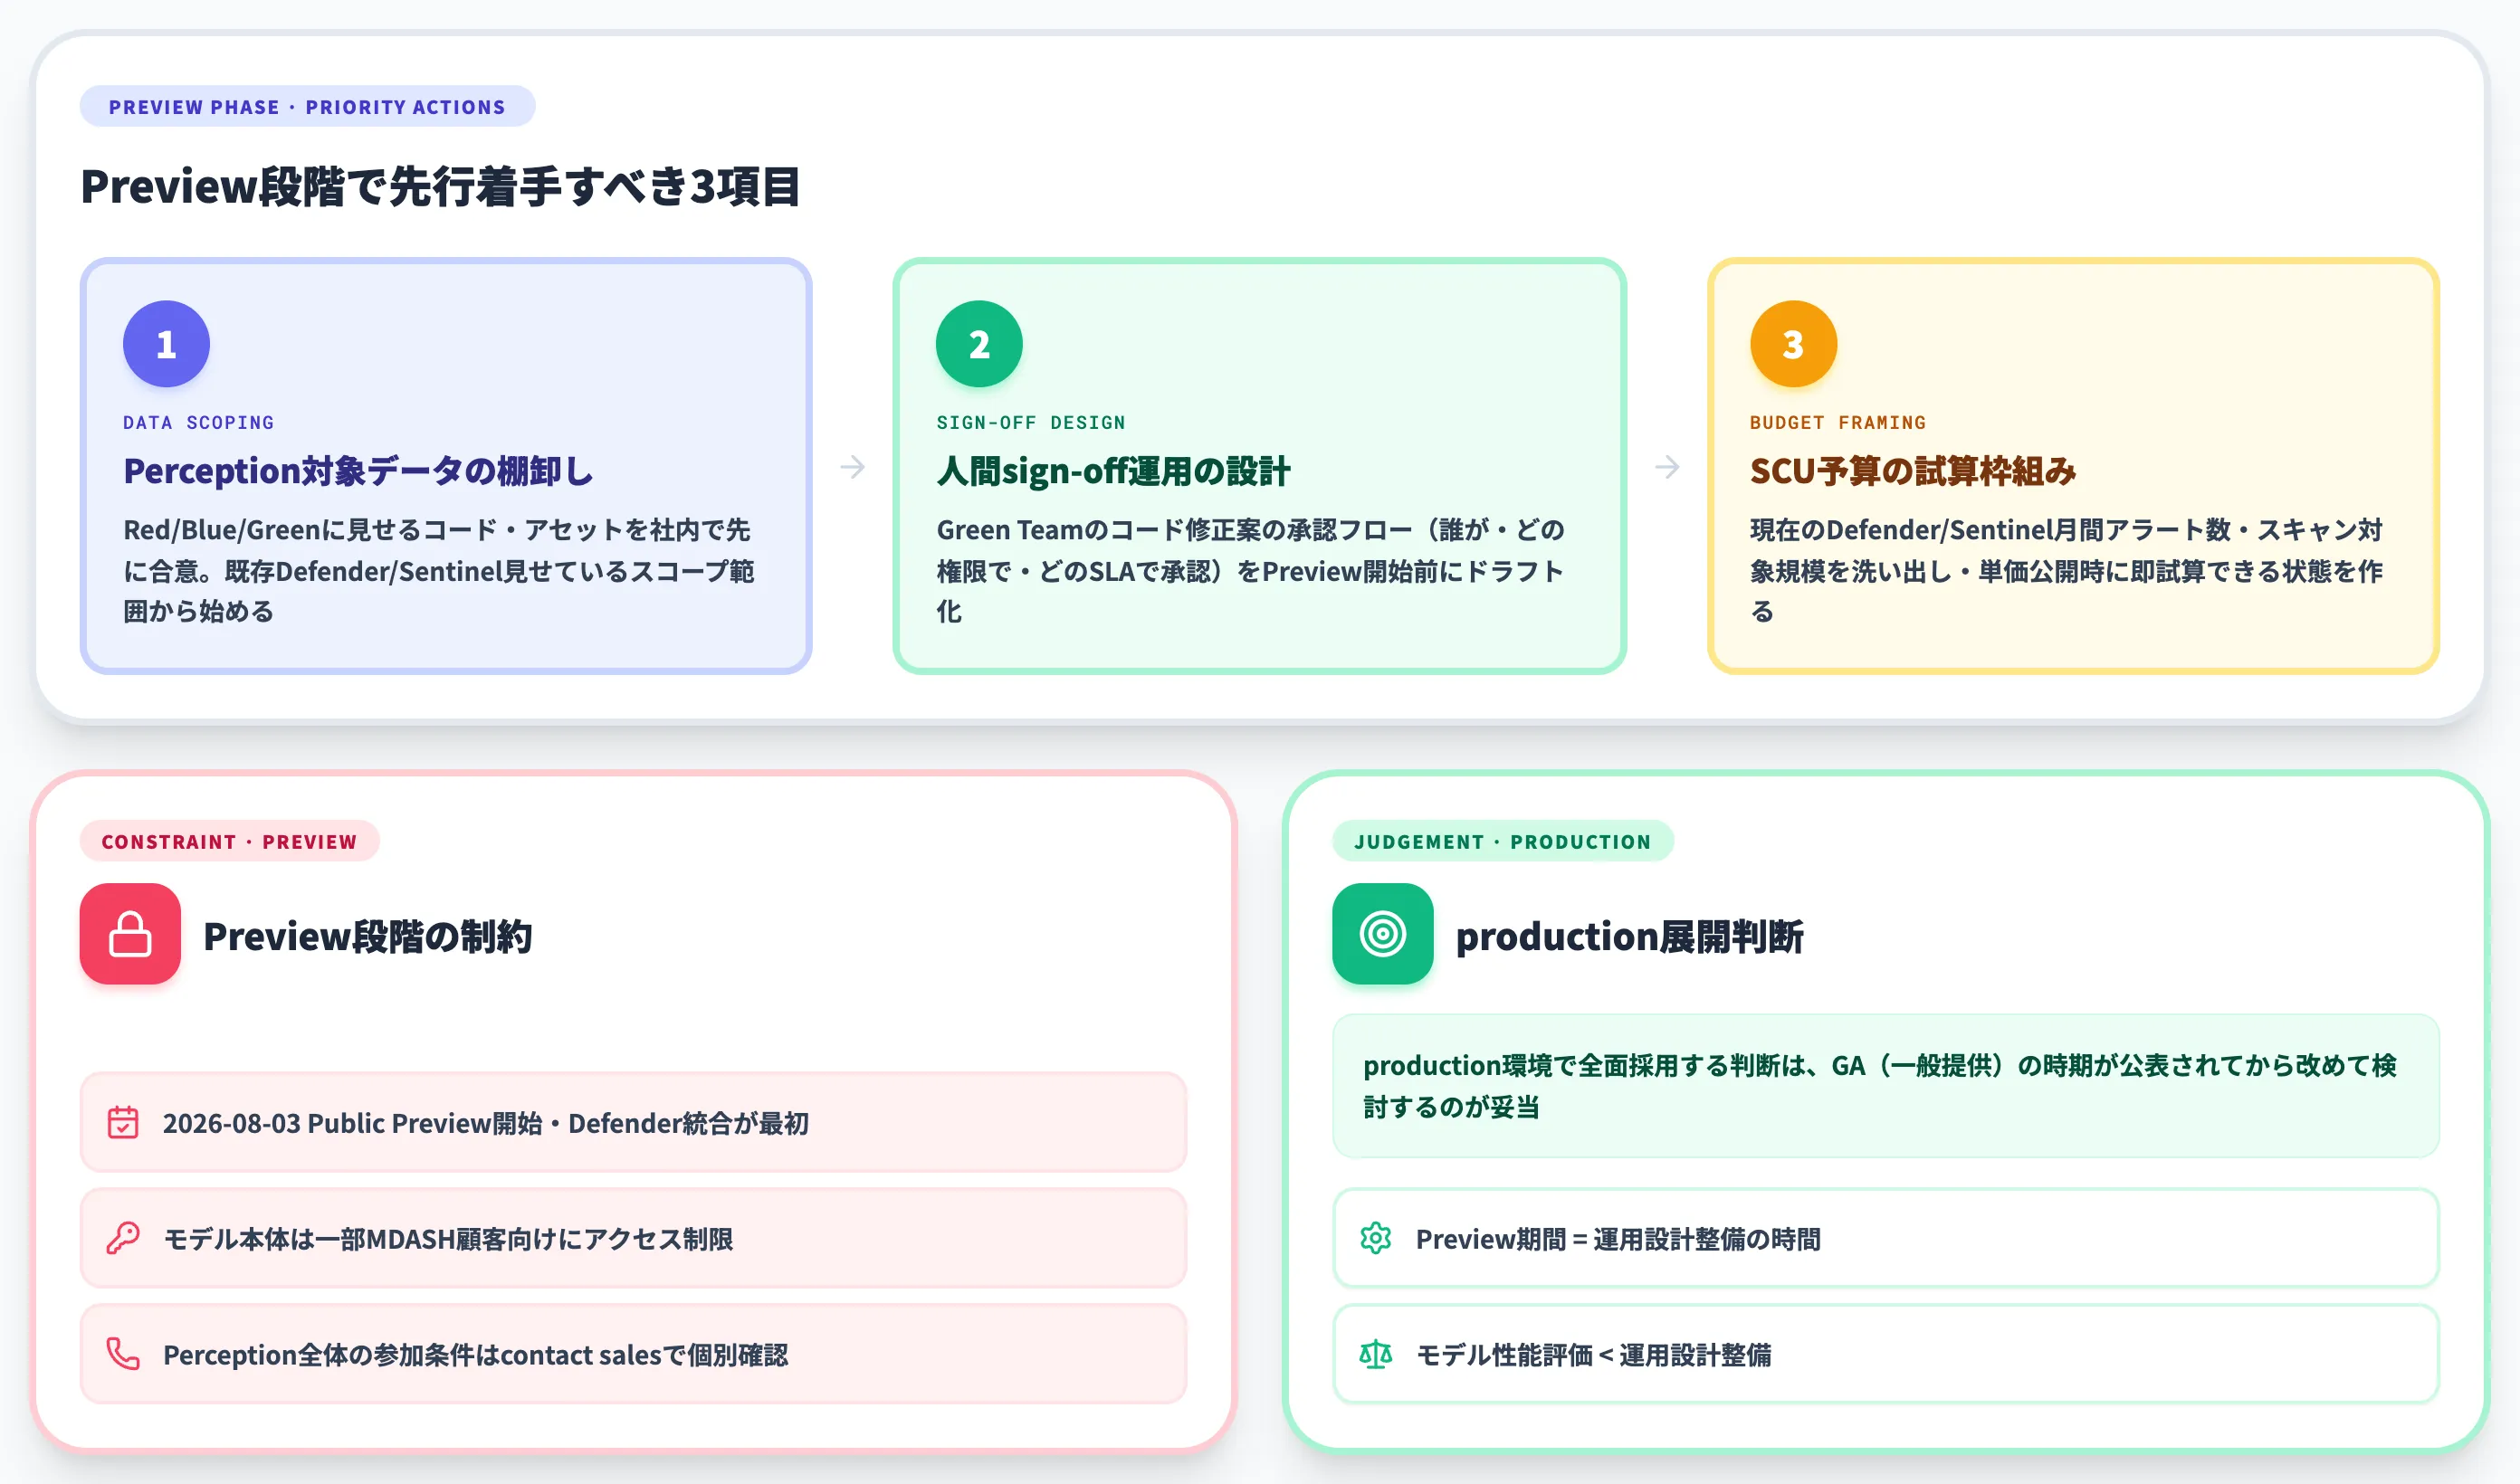Click the description starting Red/Blue/Greenに見せるコード
The width and height of the screenshot is (2520, 1484).
pos(440,570)
